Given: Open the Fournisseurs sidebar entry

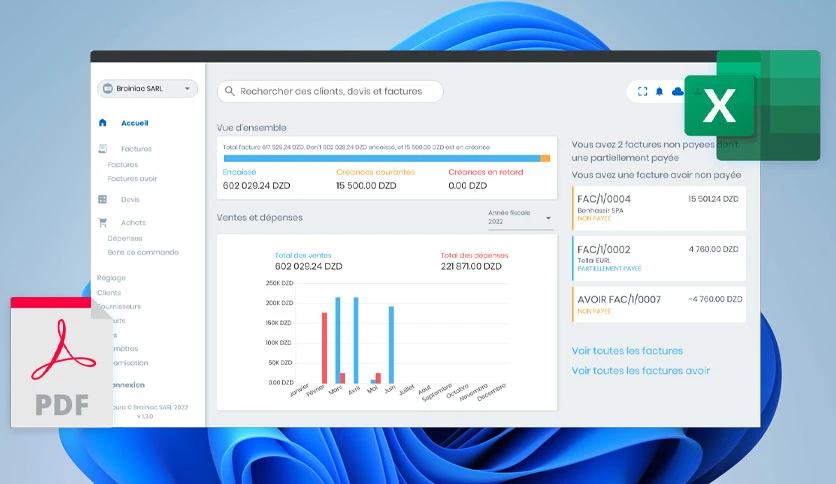Looking at the screenshot, I should click(120, 306).
